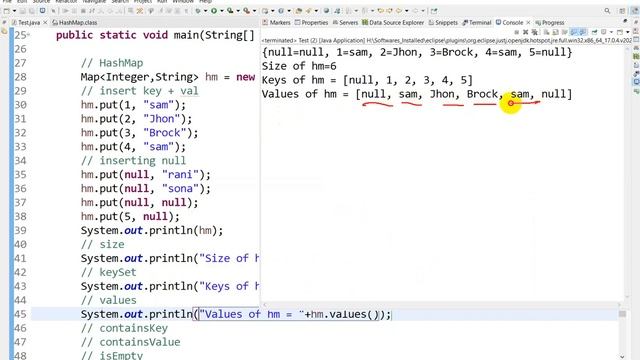Toggle show console on standard error
Screen dimensions: 640x360
[582, 32]
